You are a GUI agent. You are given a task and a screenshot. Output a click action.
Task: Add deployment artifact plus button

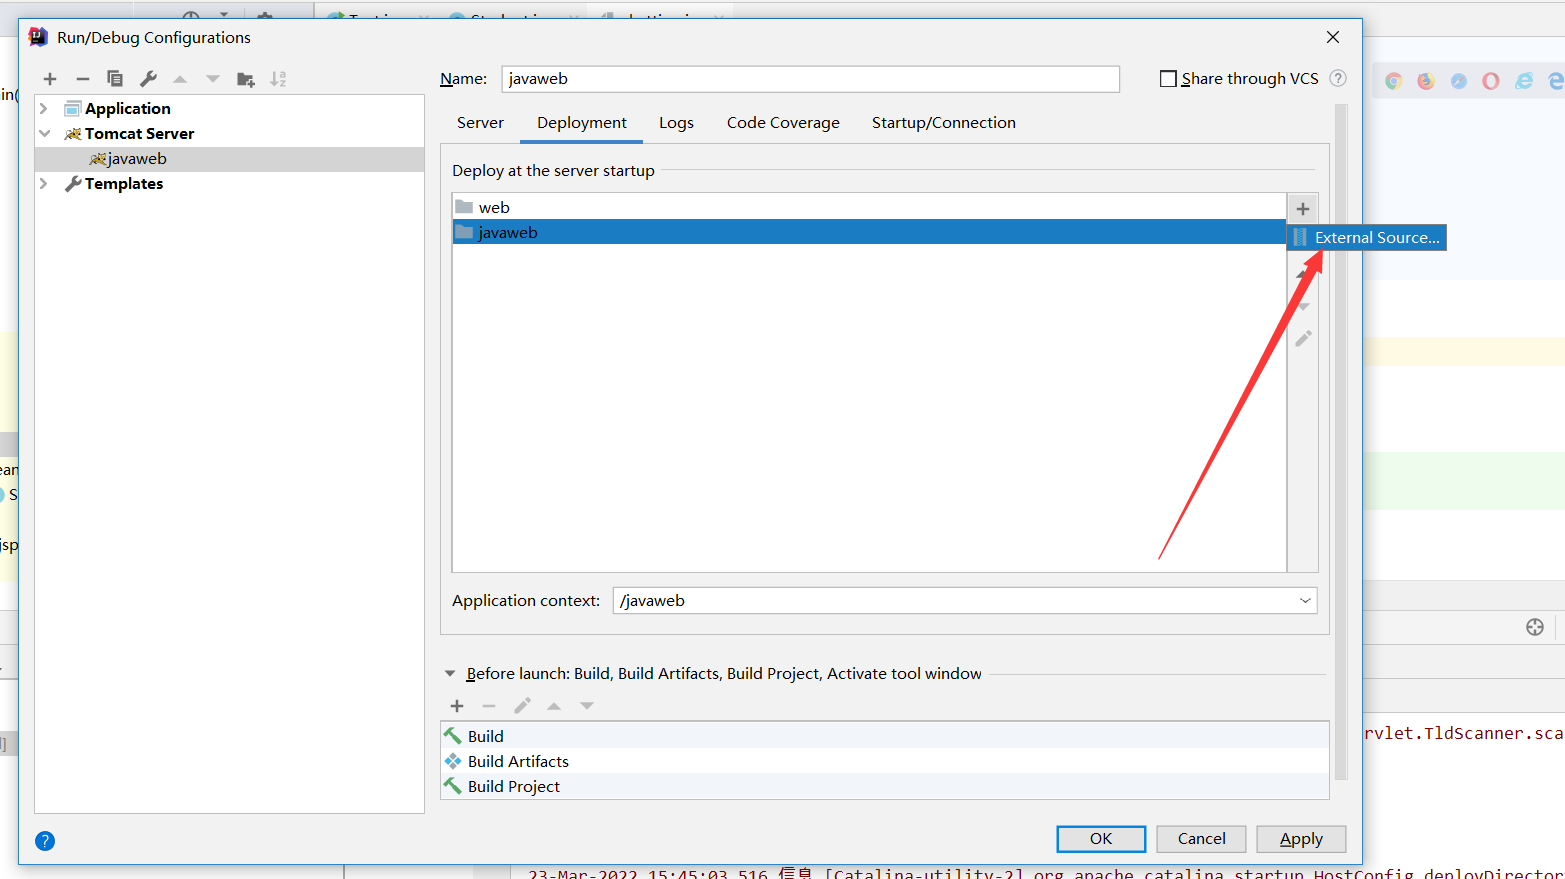point(1303,209)
